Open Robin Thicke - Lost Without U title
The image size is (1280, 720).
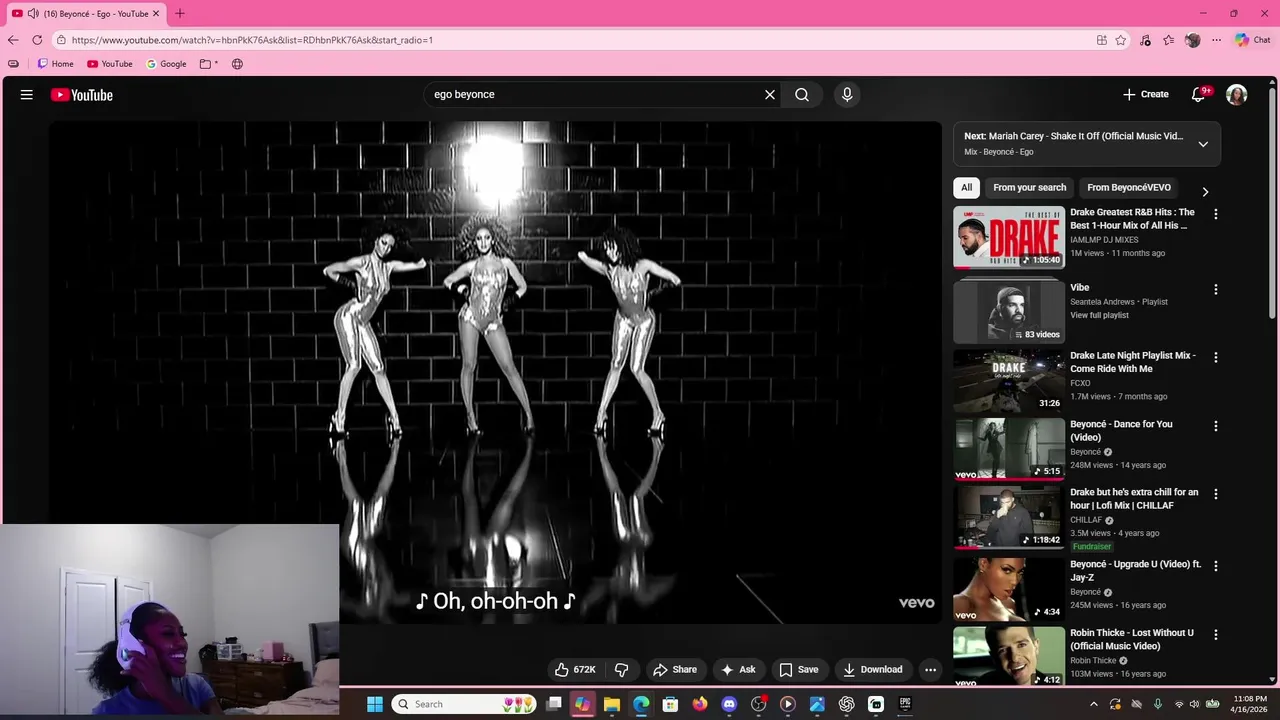coord(1132,639)
